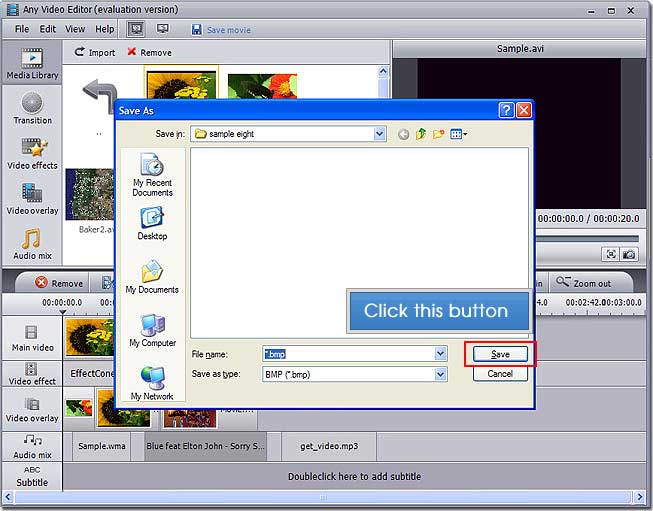Go to My Computer location
Screen dimensions: 653x511
click(152, 330)
